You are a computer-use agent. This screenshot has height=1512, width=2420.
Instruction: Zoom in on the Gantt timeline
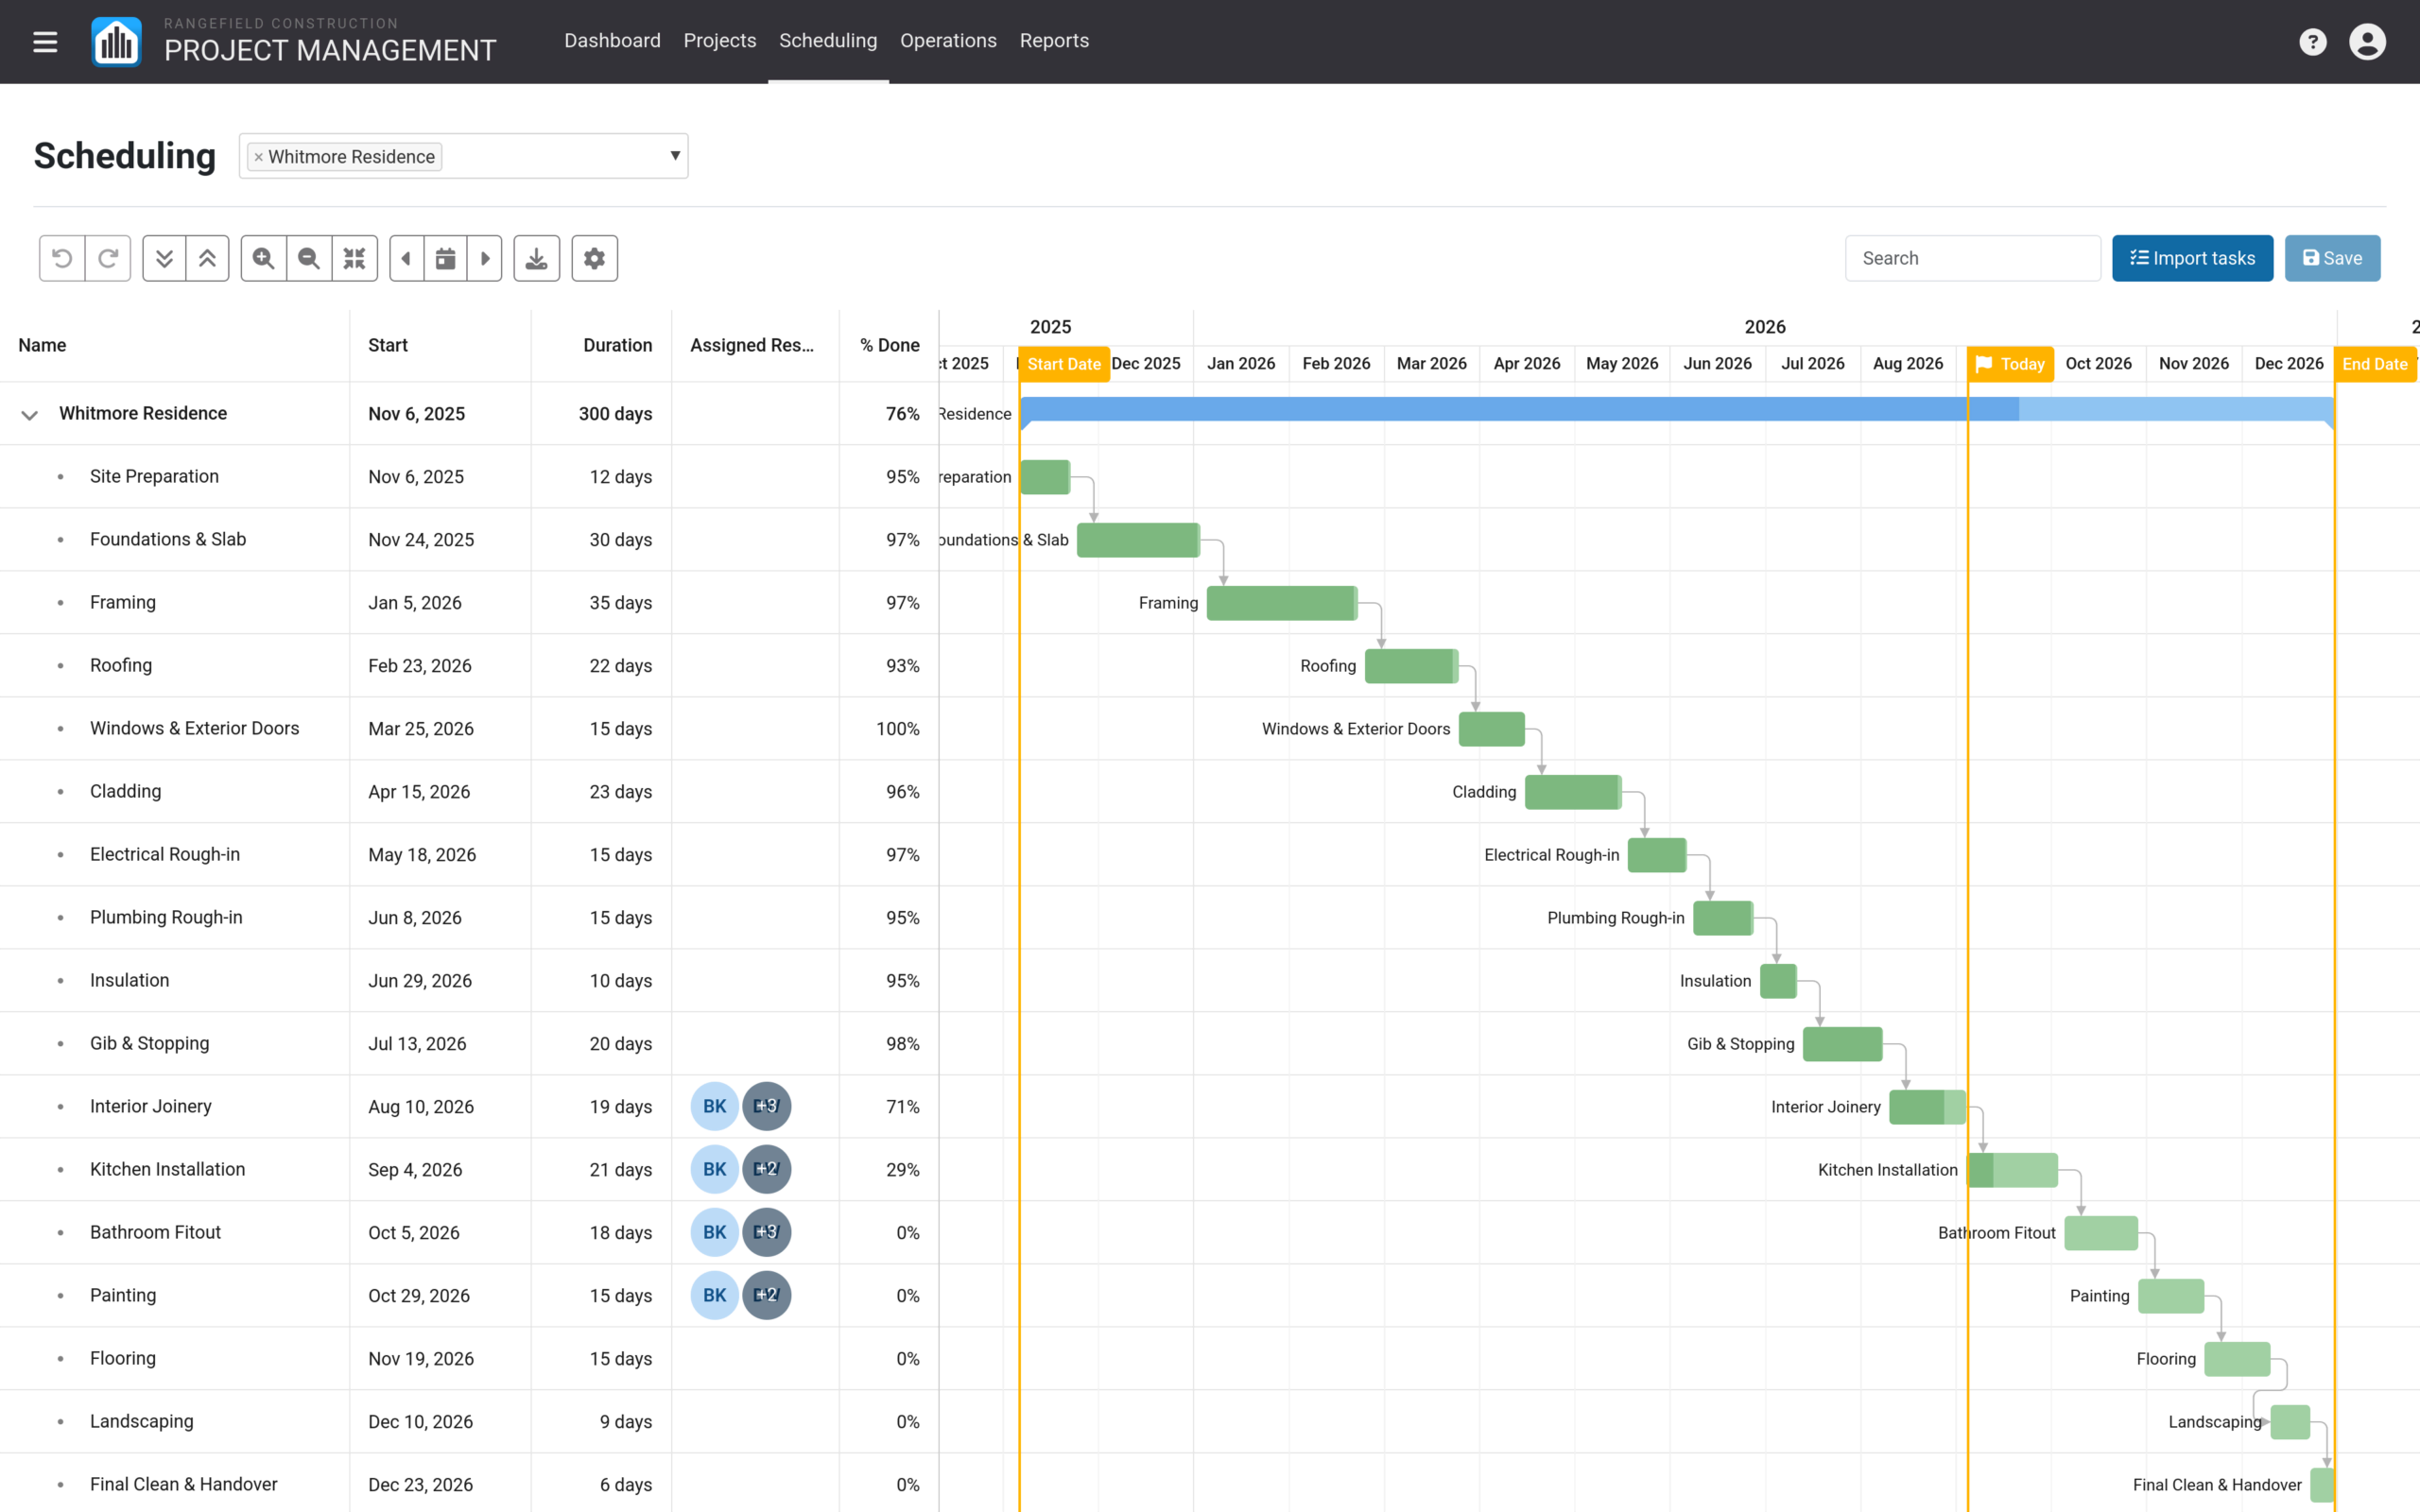point(264,258)
